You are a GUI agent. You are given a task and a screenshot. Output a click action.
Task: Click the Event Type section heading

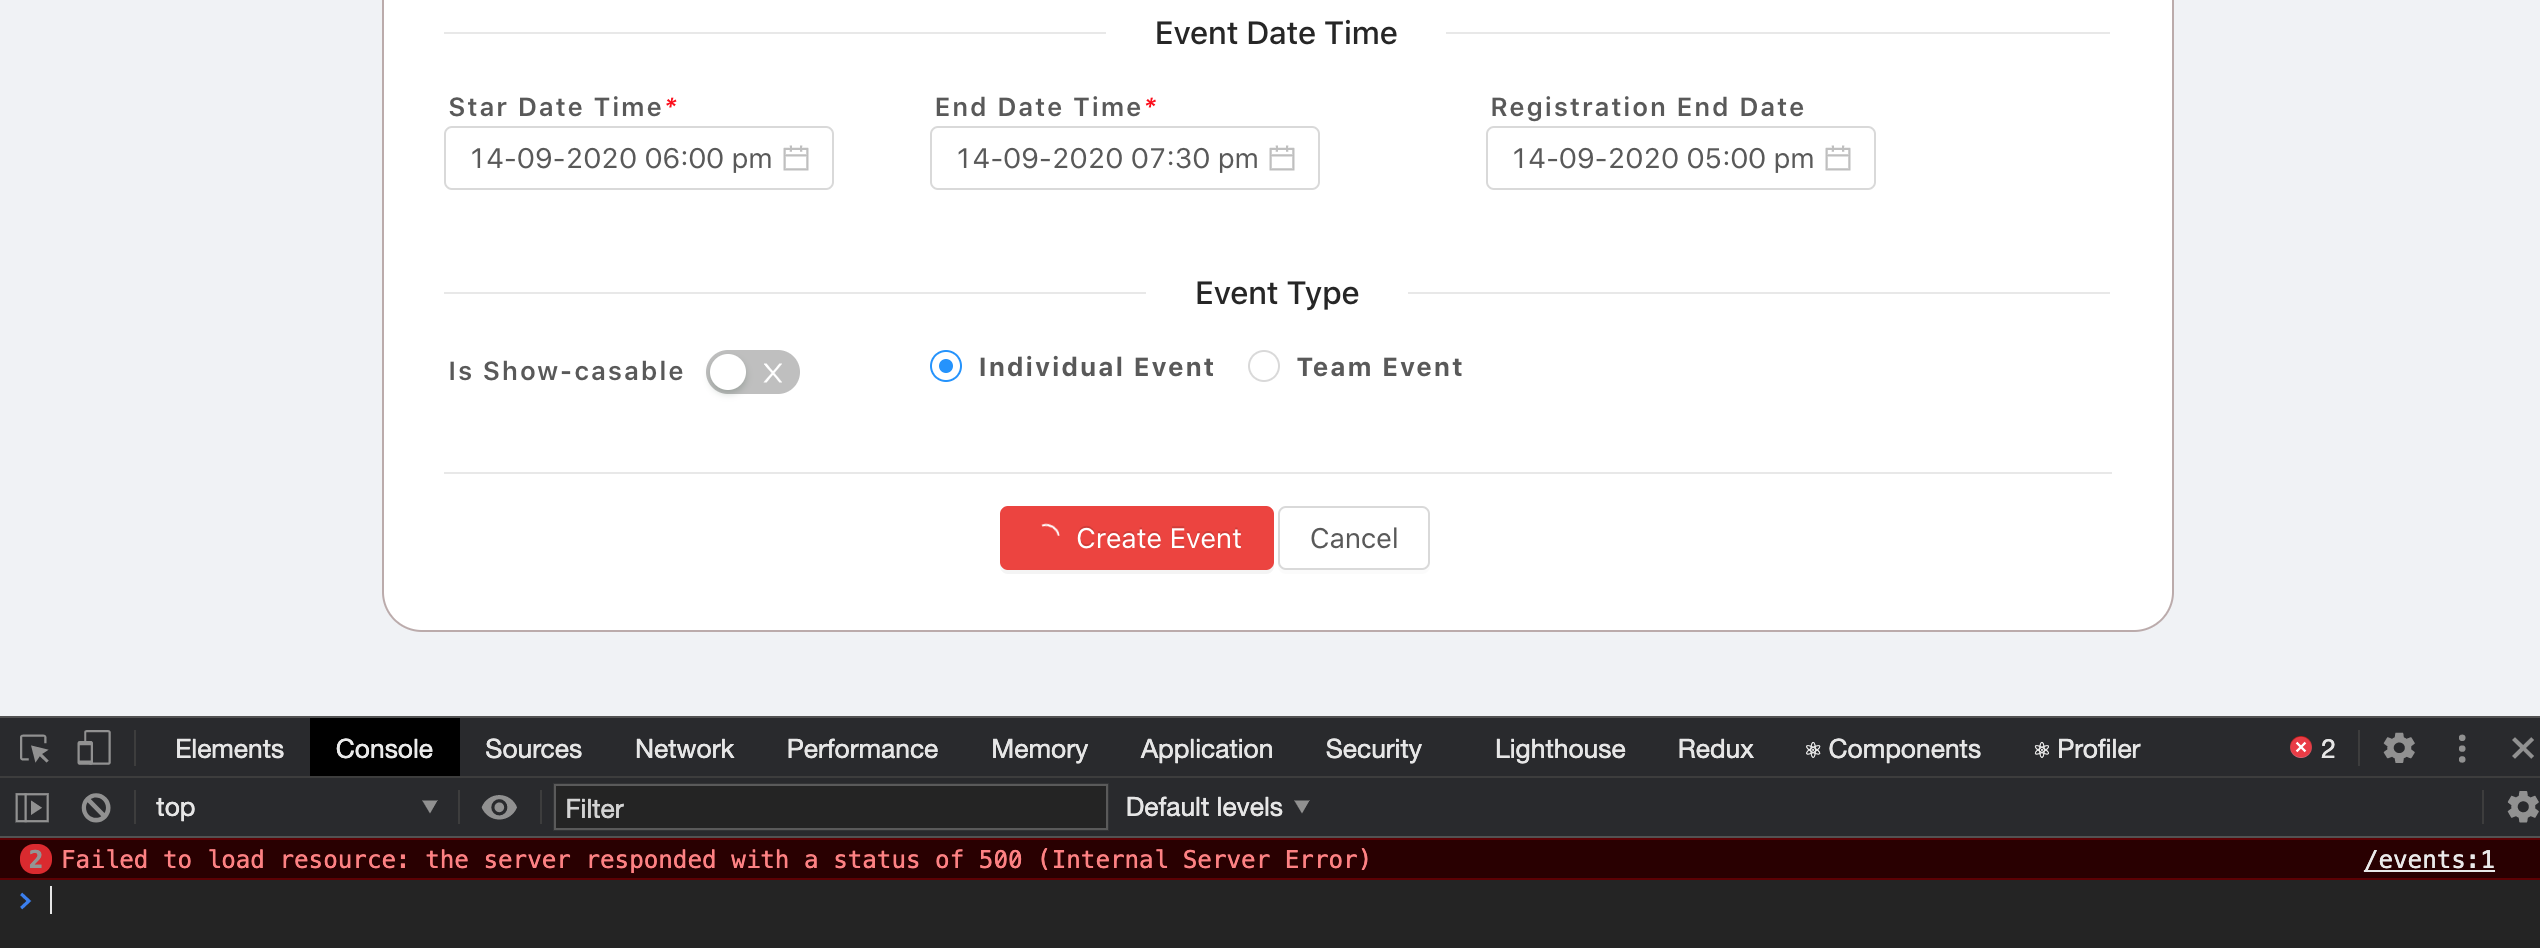coord(1277,293)
